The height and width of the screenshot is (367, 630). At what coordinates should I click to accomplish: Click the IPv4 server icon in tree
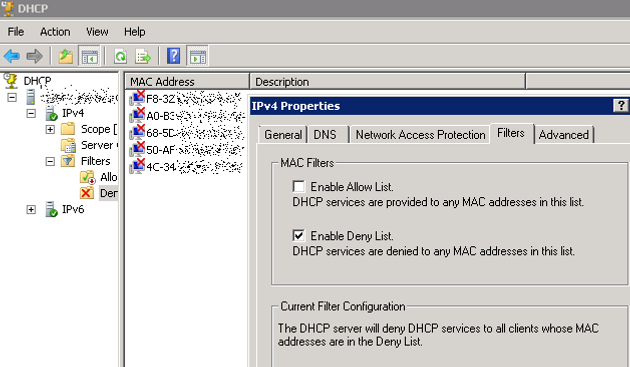click(x=51, y=113)
